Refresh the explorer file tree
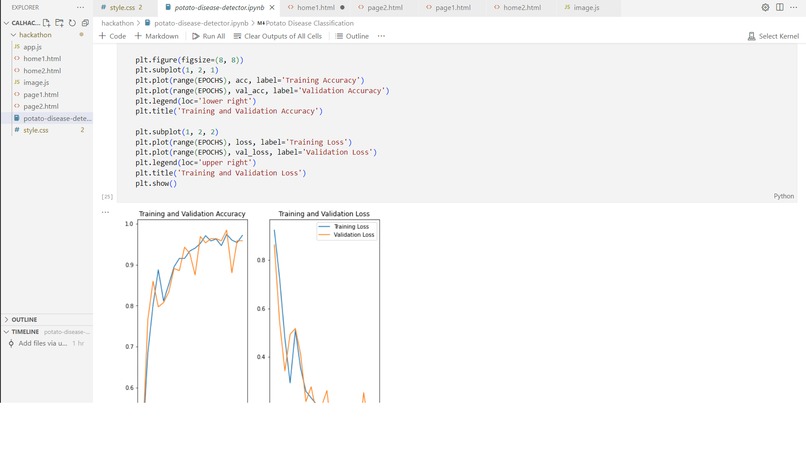This screenshot has height=466, width=806. [72, 23]
